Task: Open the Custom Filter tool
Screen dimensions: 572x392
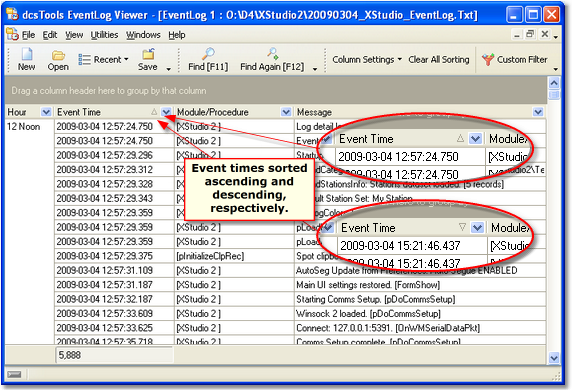Action: [x=514, y=59]
